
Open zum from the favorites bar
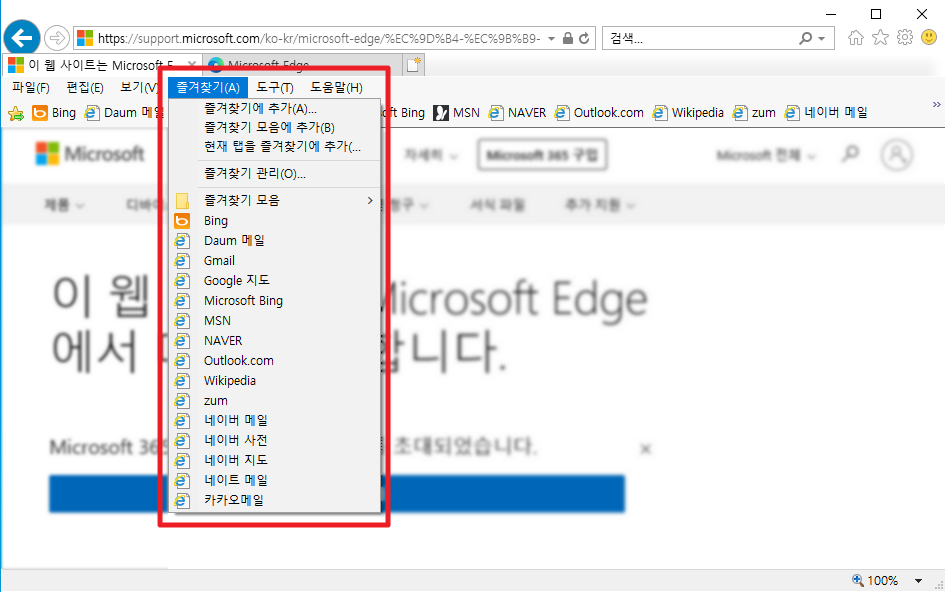click(x=754, y=113)
